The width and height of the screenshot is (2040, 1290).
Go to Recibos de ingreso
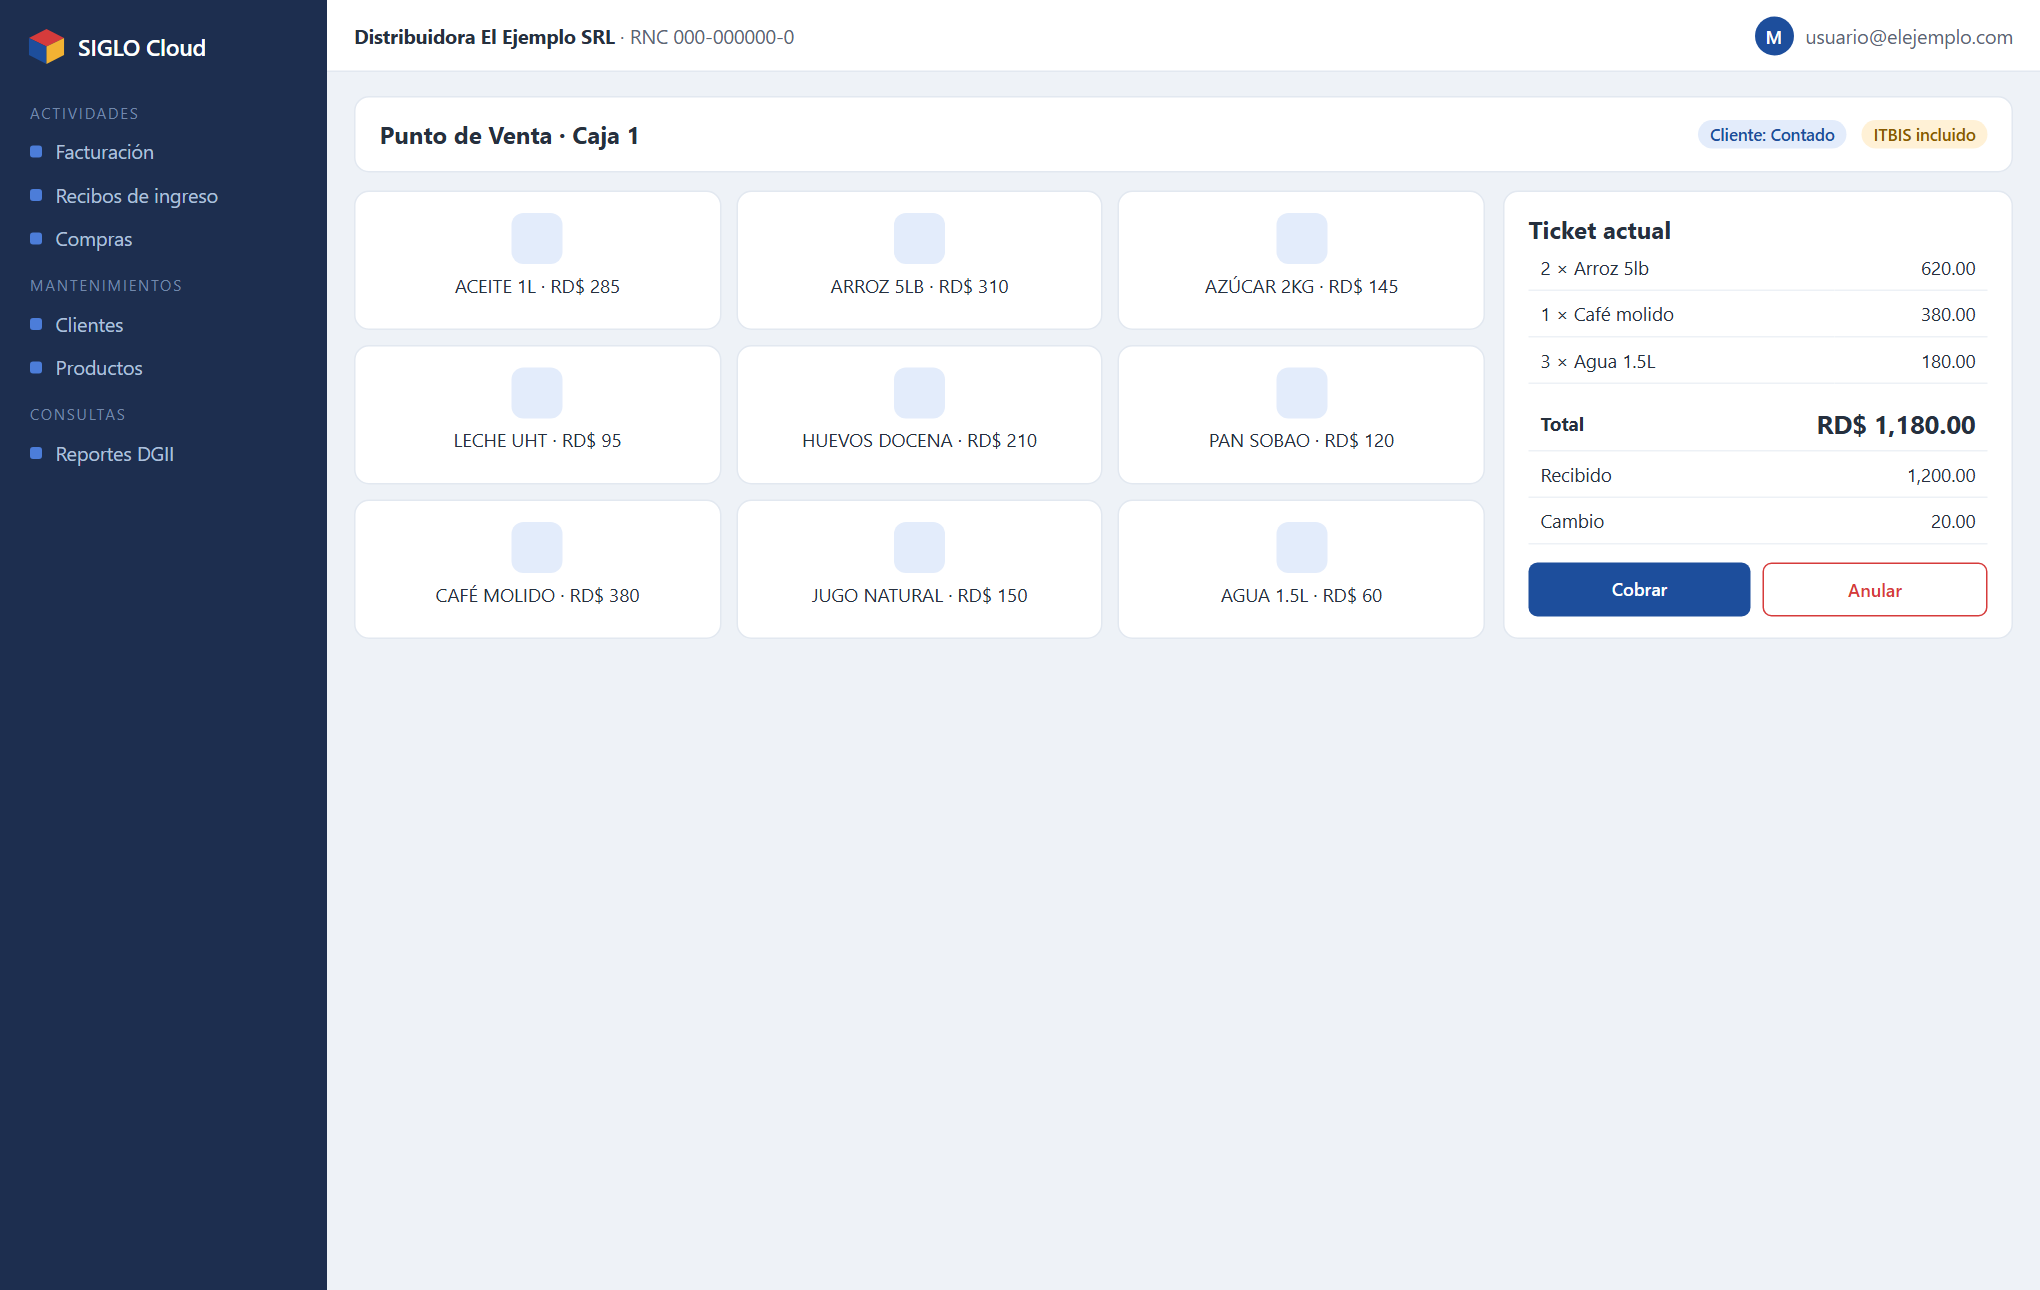136,196
